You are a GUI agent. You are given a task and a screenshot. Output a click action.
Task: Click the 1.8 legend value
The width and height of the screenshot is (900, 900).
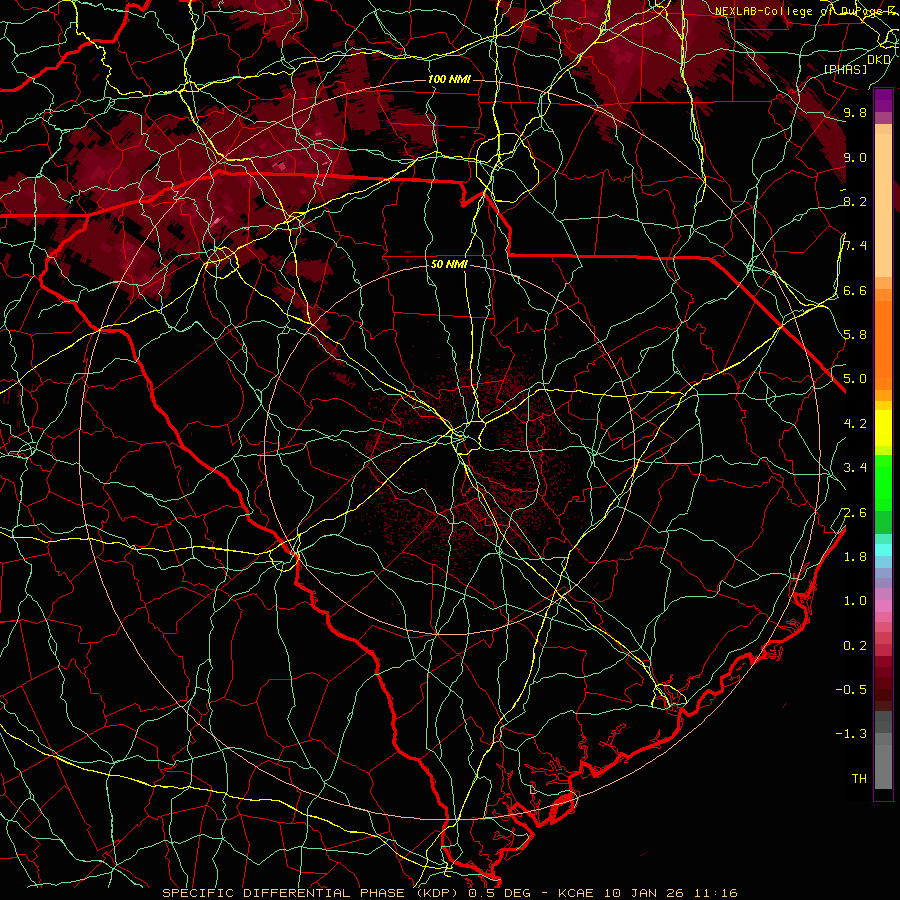pos(855,557)
